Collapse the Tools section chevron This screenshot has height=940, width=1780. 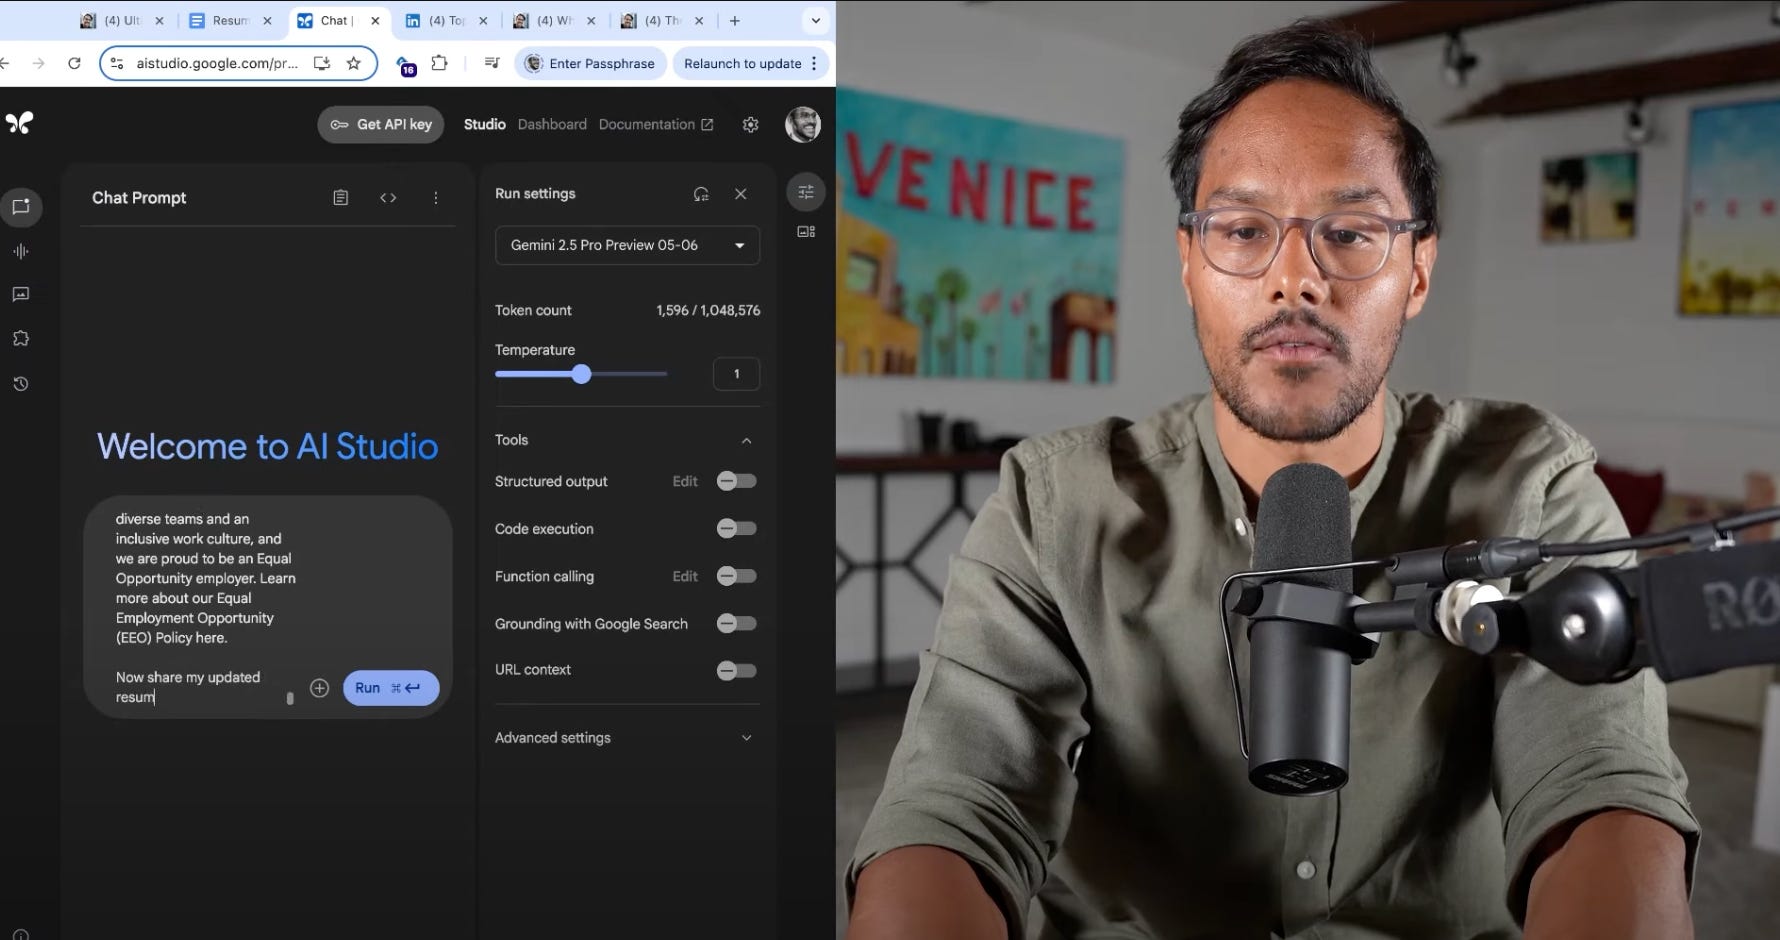(x=746, y=440)
